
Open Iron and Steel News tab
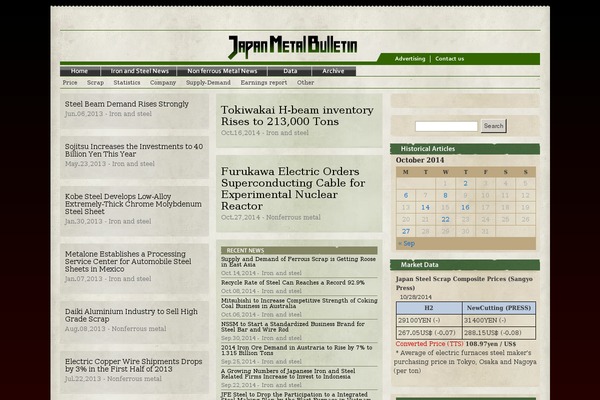(x=139, y=71)
